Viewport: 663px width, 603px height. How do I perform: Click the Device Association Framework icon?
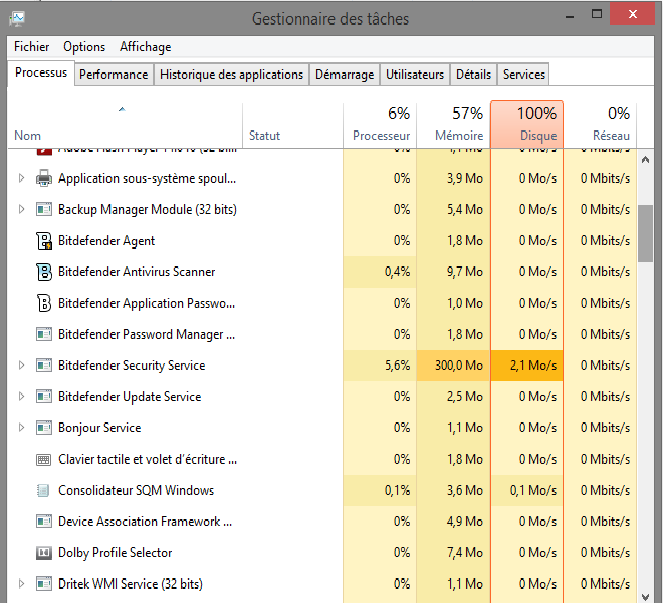tap(44, 521)
